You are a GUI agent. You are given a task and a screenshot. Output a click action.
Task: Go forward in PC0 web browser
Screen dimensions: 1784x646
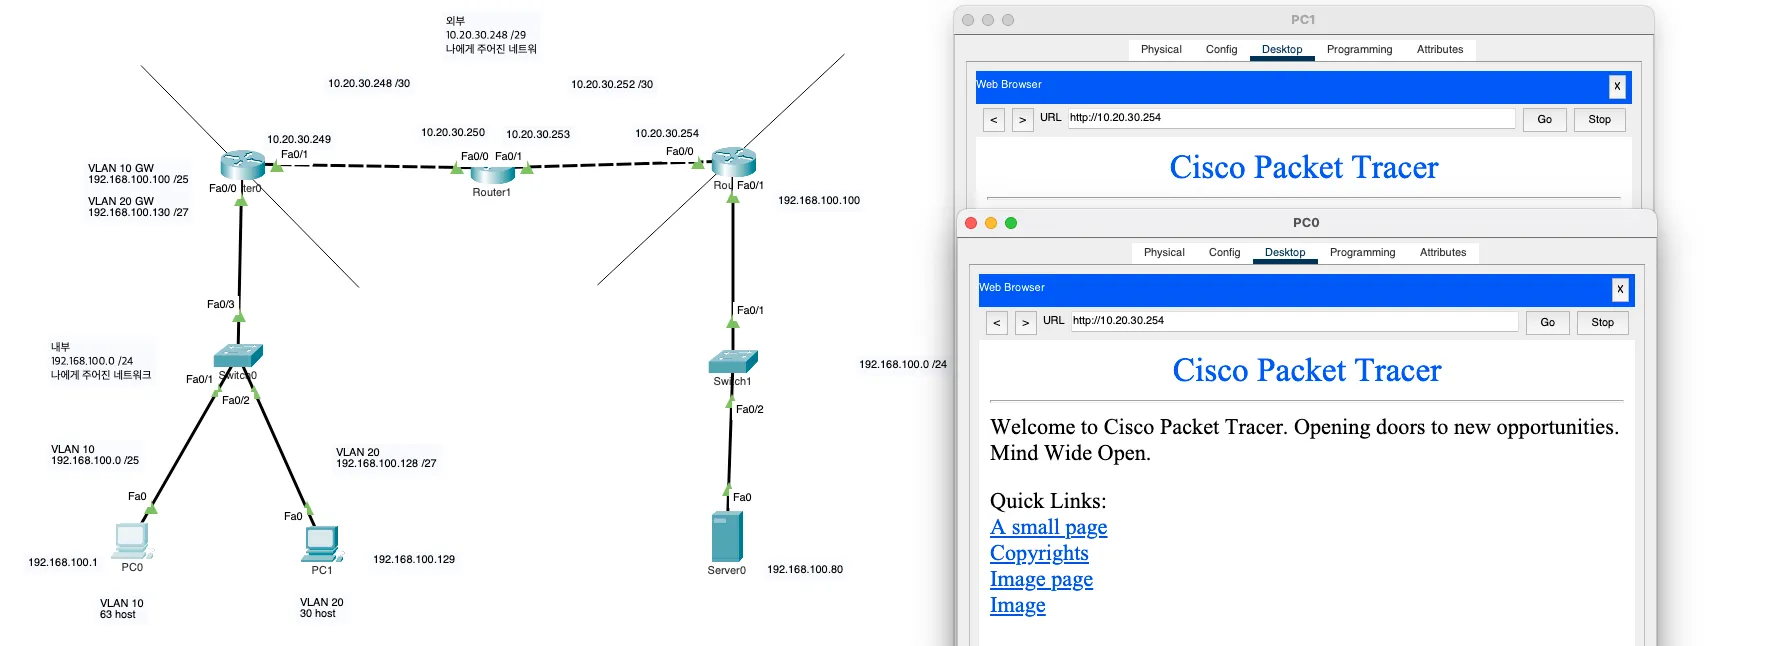click(x=1025, y=322)
